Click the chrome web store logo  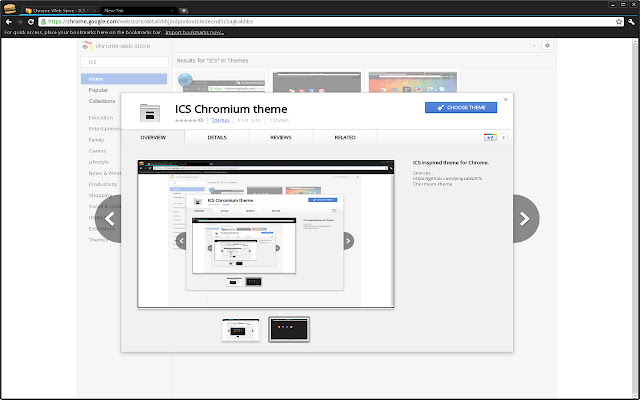pyautogui.click(x=117, y=46)
